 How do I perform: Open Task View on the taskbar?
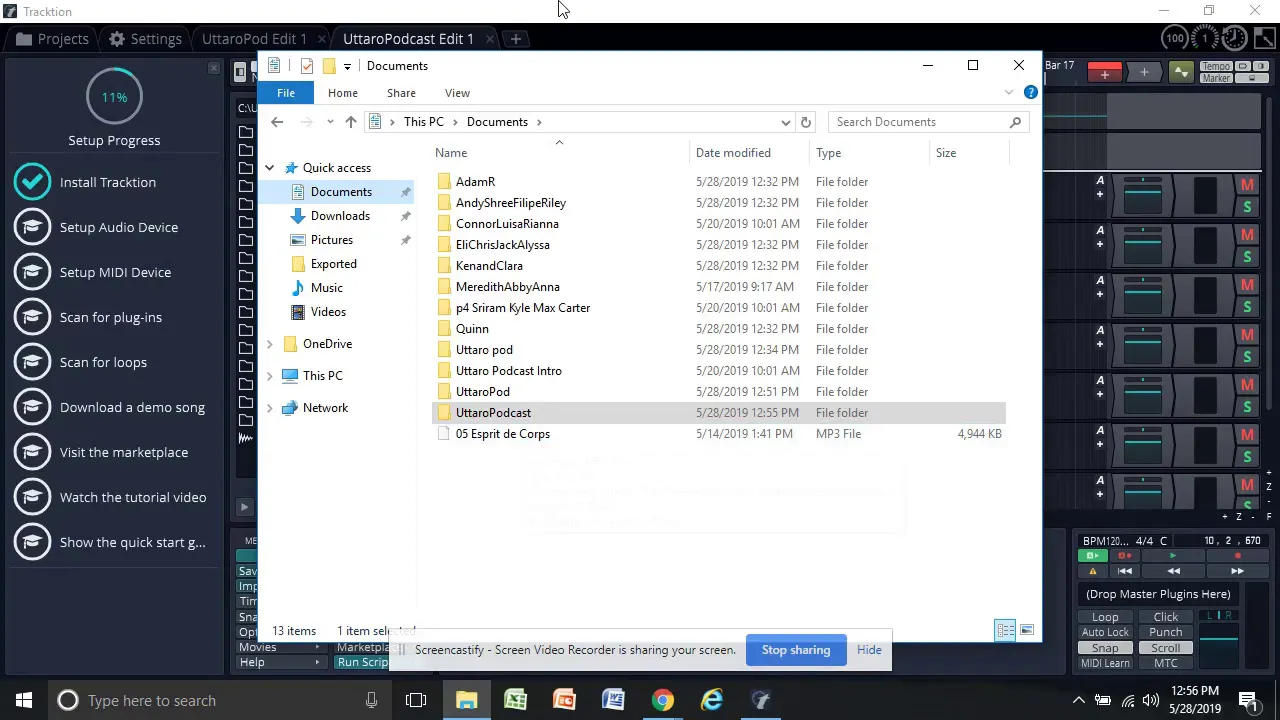pyautogui.click(x=416, y=700)
